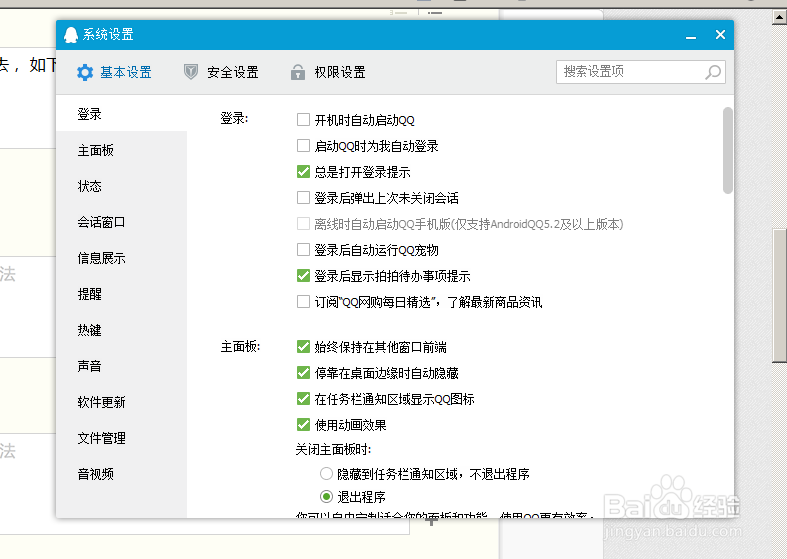Click the background browser window's scrollbar thumb
This screenshot has width=787, height=559.
[779, 294]
